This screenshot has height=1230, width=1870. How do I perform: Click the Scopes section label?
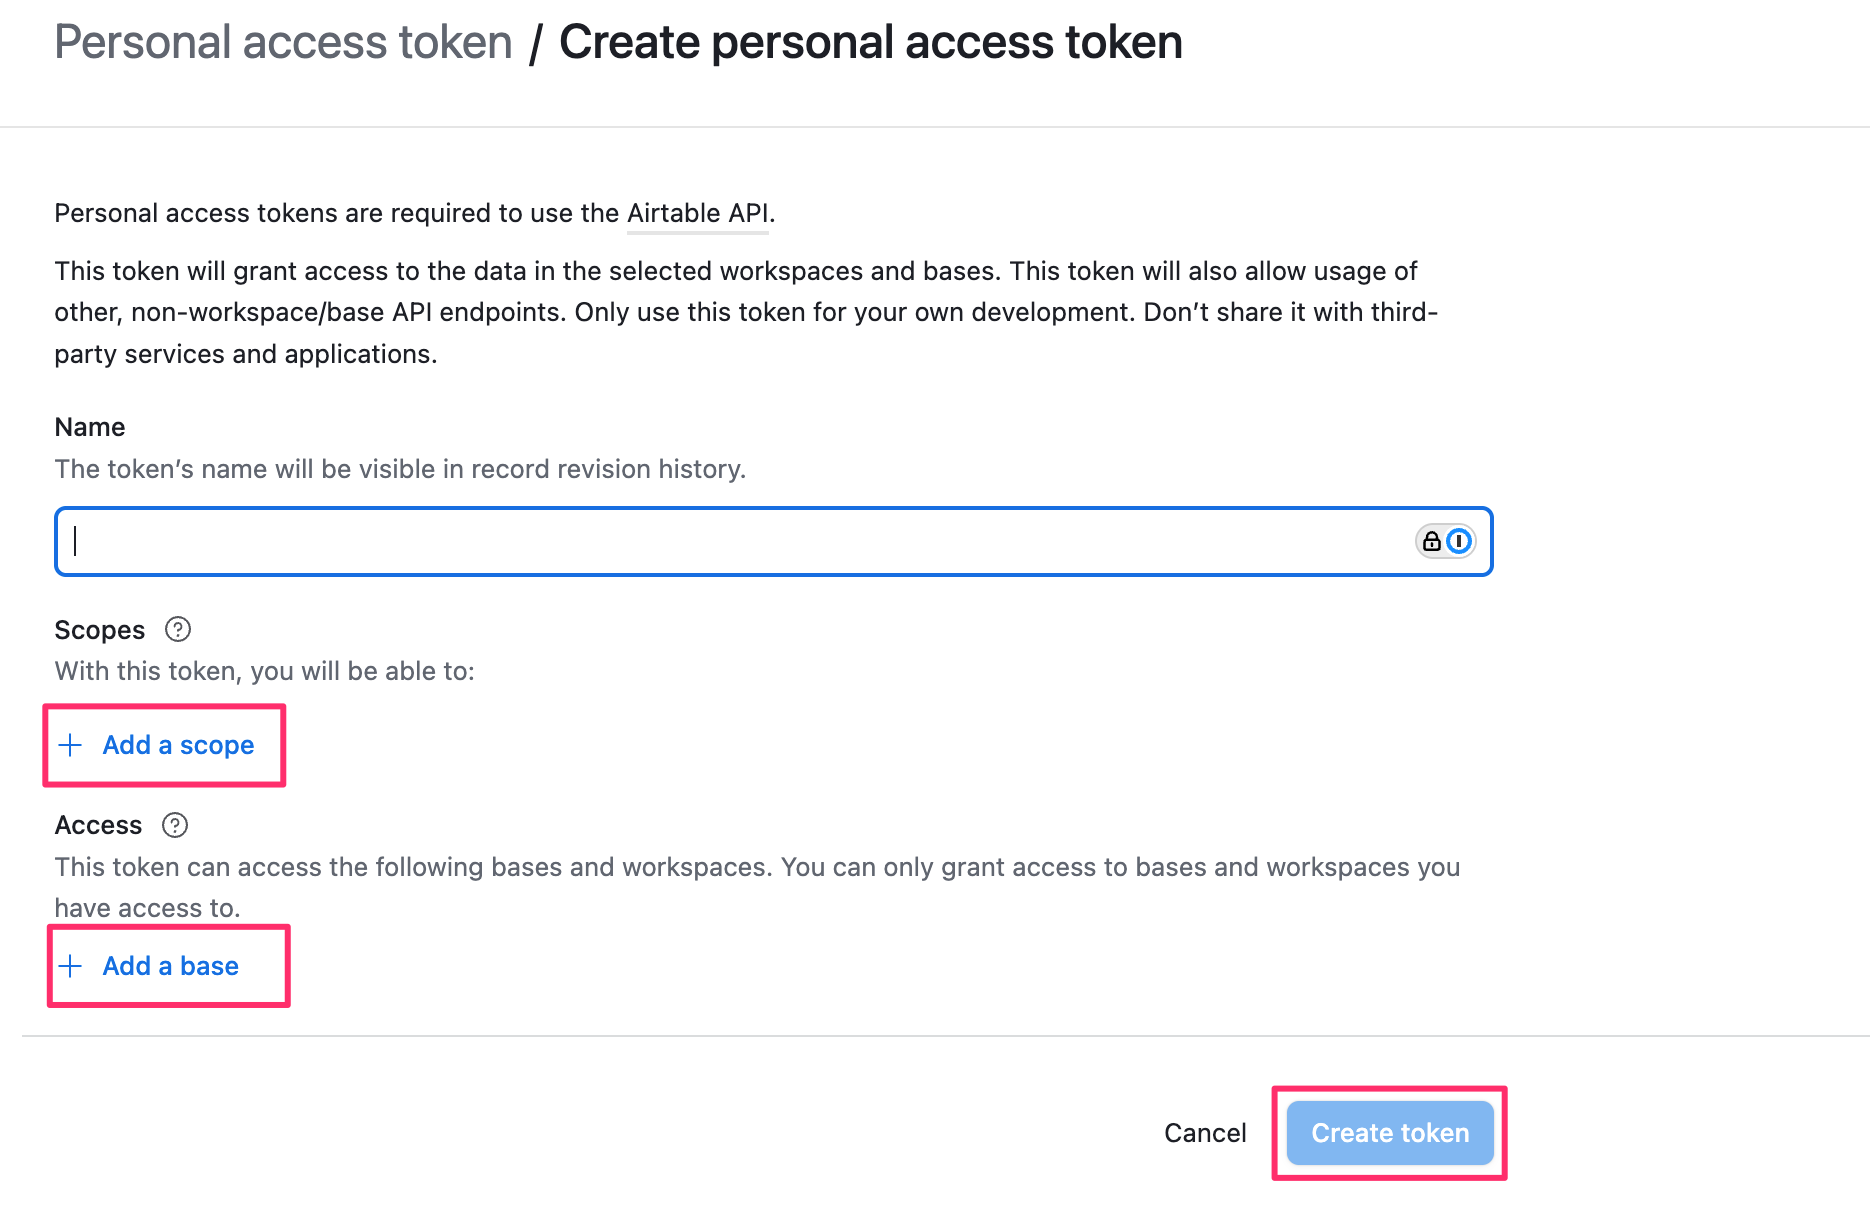100,630
